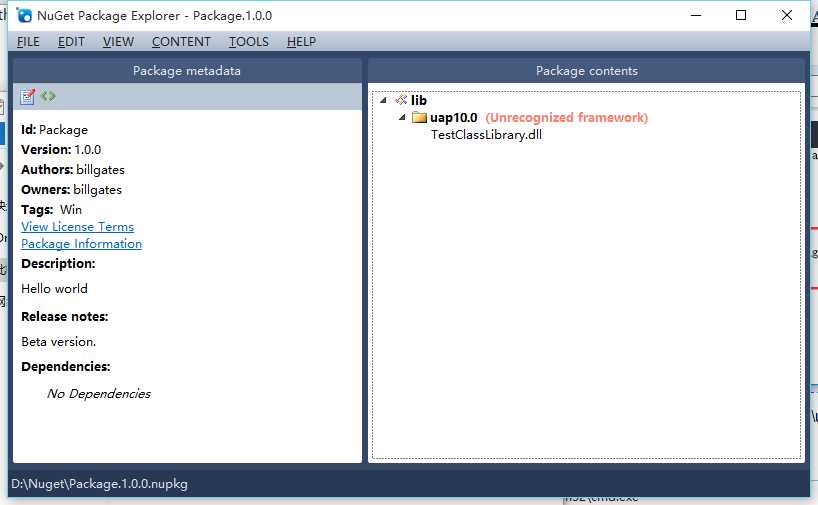The width and height of the screenshot is (818, 505).
Task: Open the TOOLS menu
Action: (248, 42)
